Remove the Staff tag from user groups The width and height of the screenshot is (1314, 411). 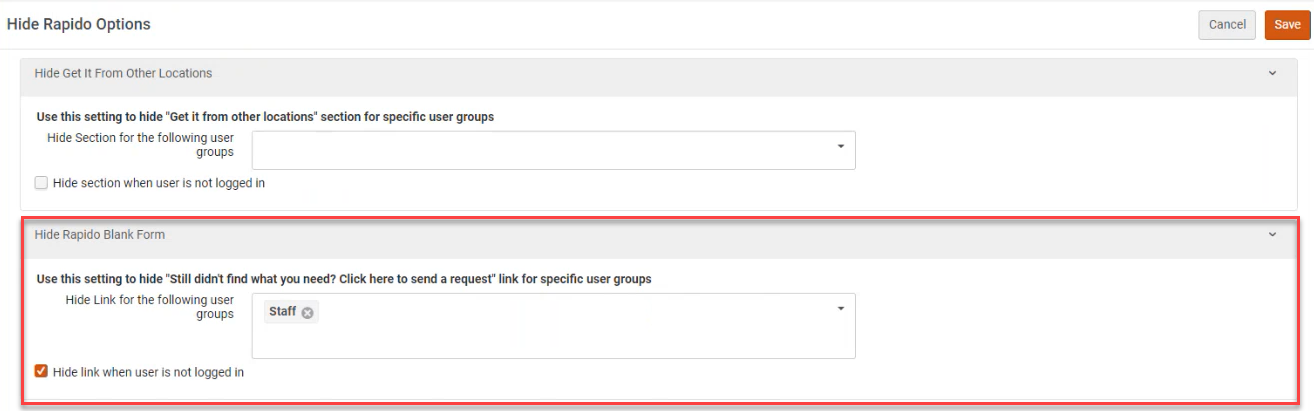[307, 313]
